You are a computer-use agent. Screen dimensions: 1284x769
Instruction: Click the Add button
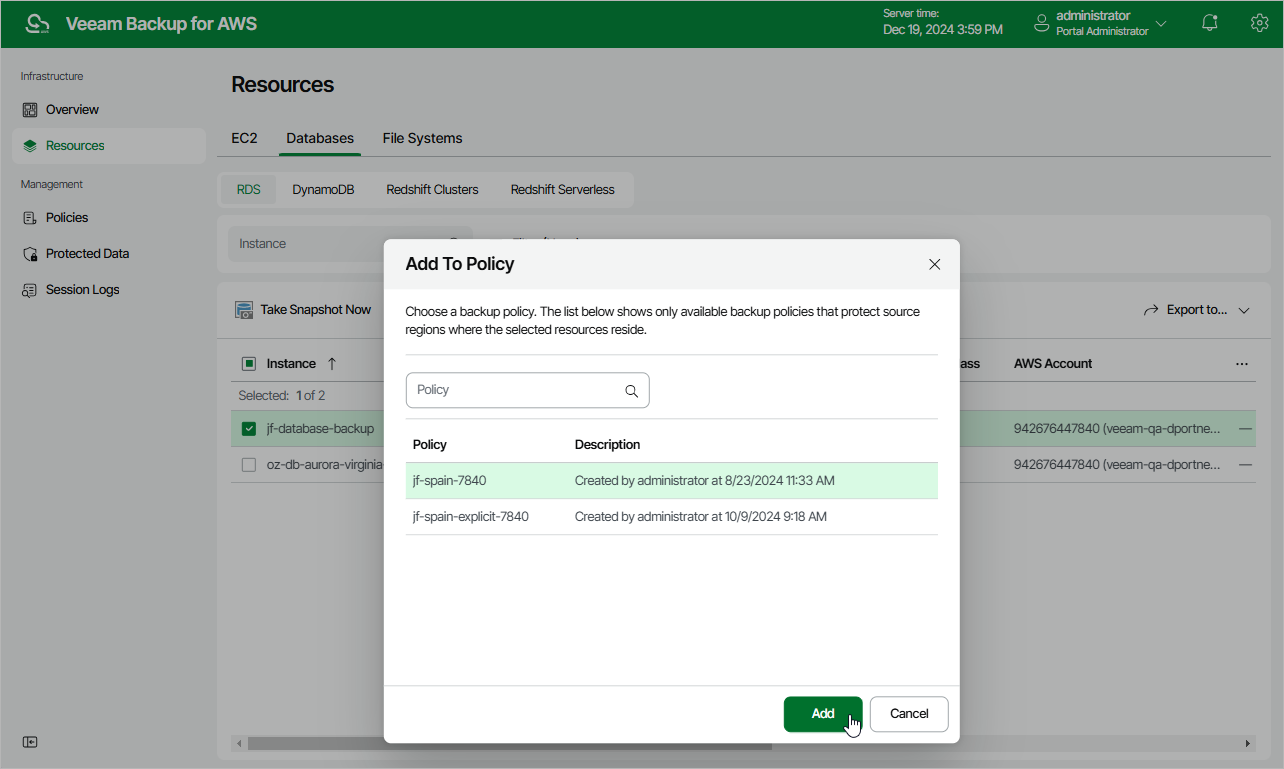point(822,714)
